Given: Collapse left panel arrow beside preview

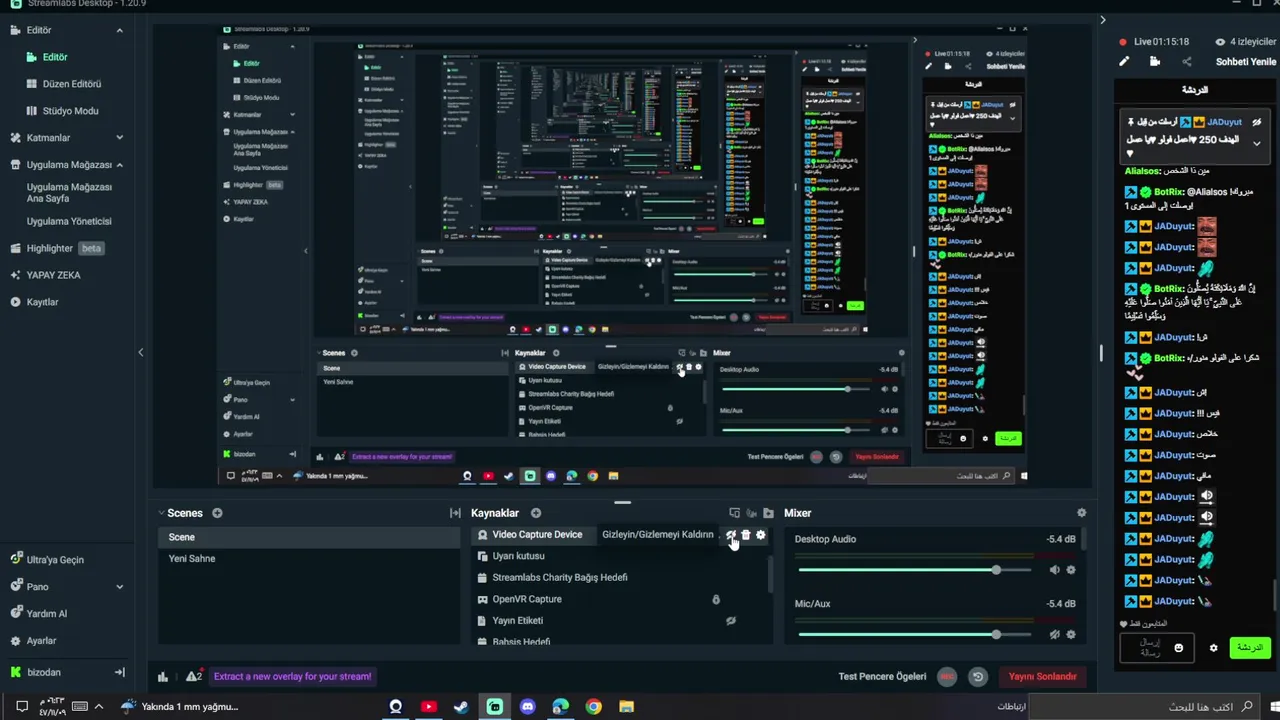Looking at the screenshot, I should click(140, 352).
